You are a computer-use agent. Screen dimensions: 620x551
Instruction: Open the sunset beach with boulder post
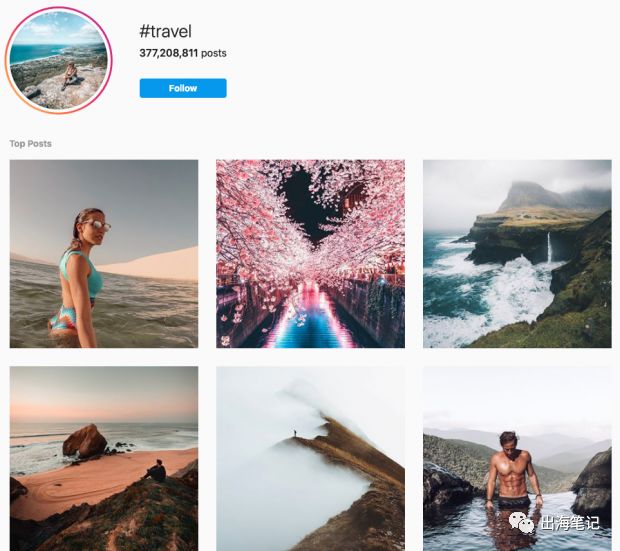click(x=104, y=458)
